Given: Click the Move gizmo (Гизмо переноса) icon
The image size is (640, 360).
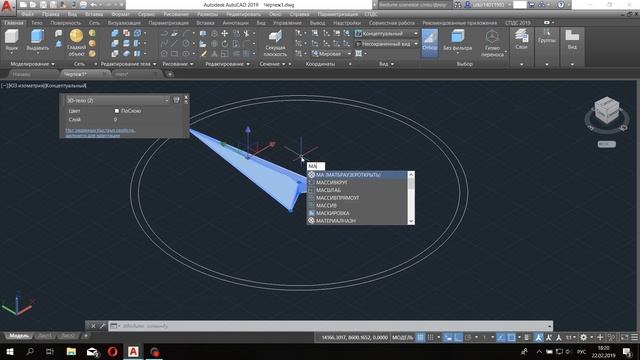Looking at the screenshot, I should click(492, 37).
